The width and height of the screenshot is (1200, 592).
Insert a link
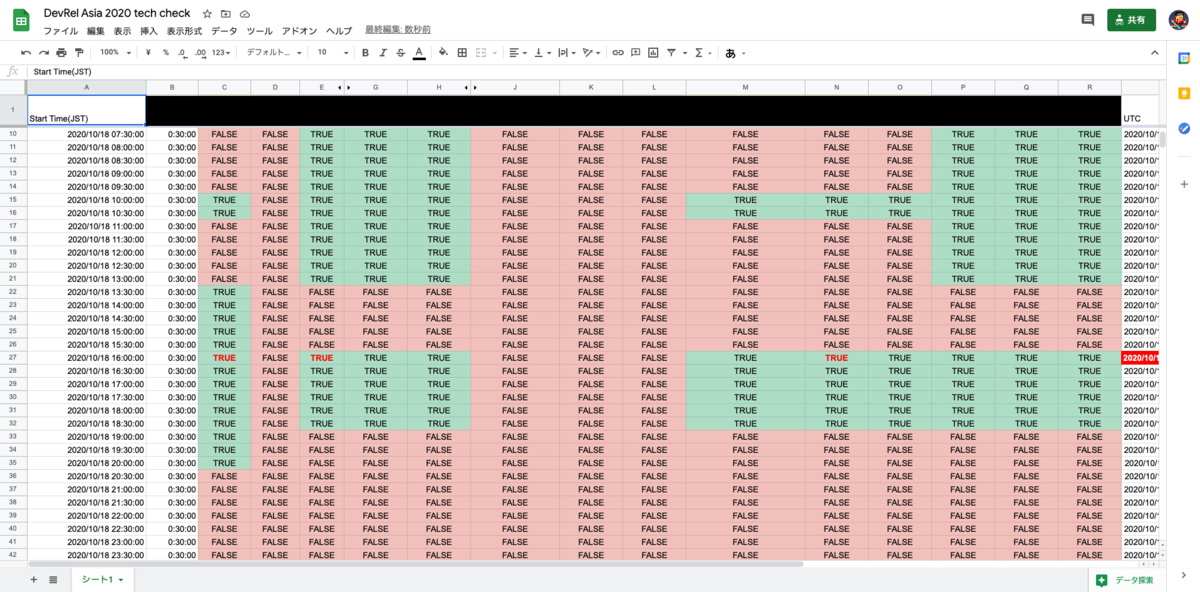[618, 52]
